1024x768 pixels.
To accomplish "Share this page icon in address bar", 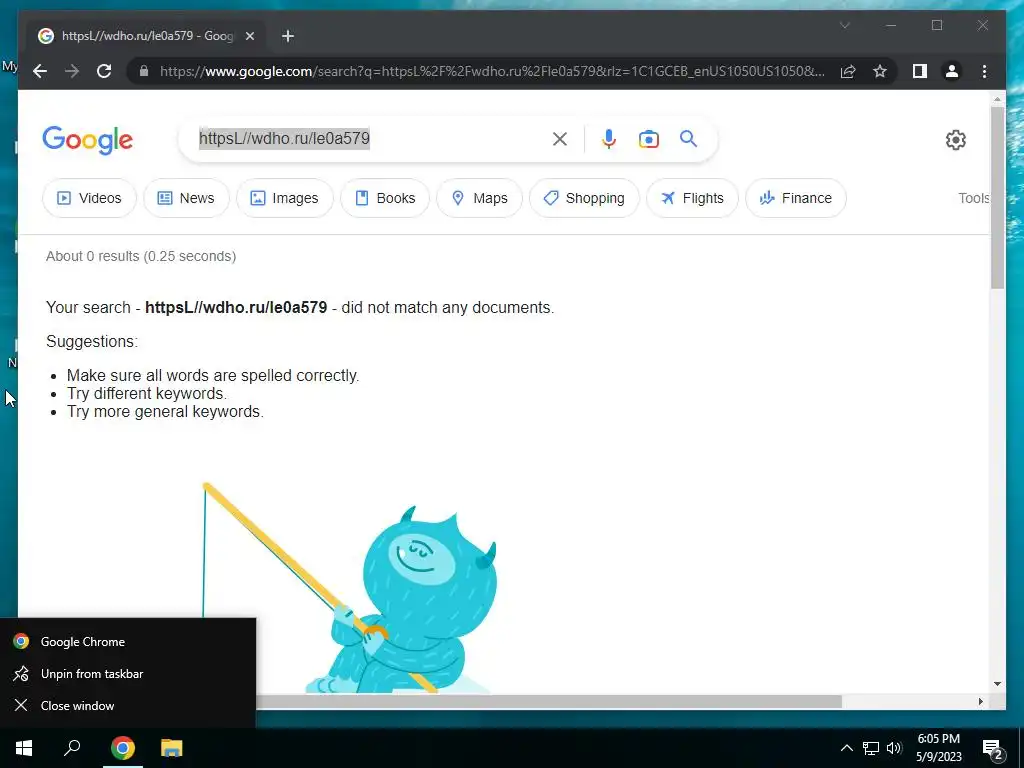I will point(848,71).
